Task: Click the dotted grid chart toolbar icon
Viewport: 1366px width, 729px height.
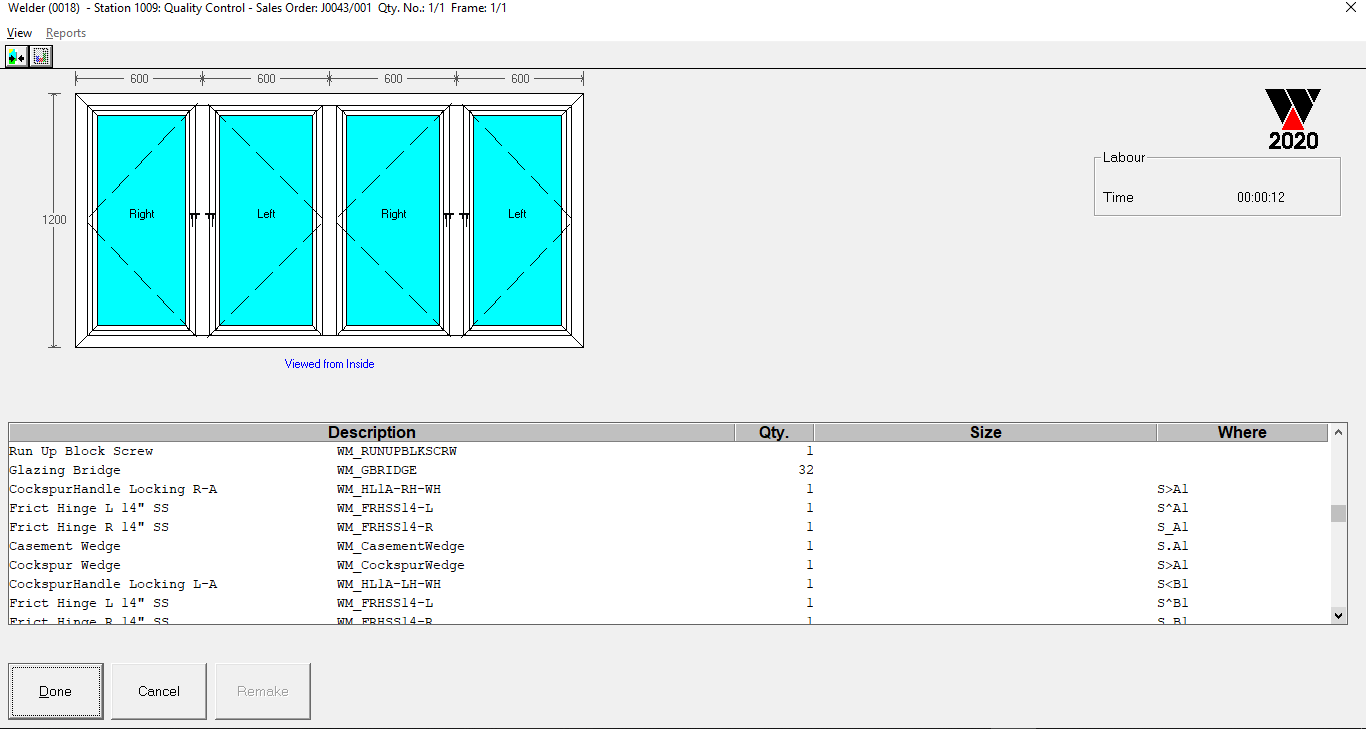Action: tap(40, 56)
